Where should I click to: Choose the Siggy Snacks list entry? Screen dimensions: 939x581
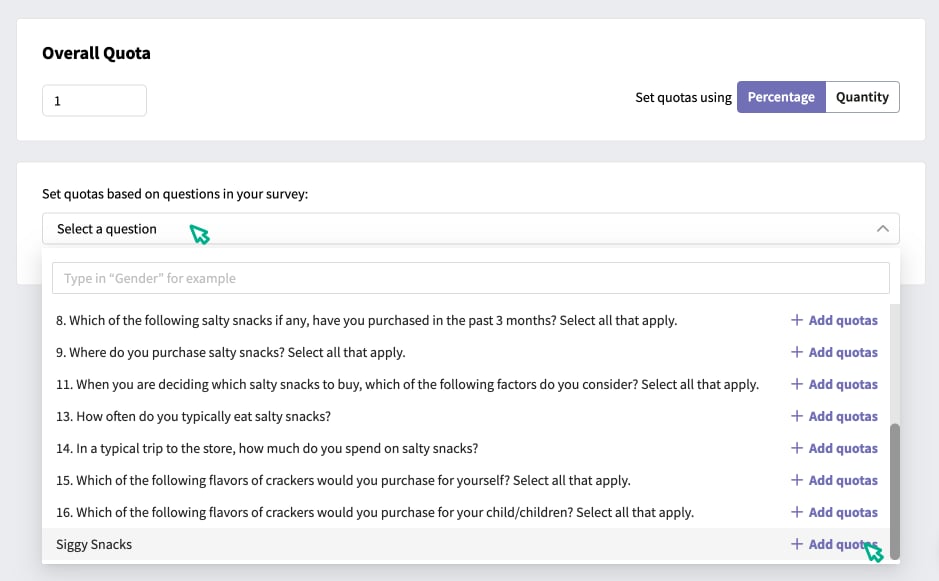pyautogui.click(x=94, y=544)
